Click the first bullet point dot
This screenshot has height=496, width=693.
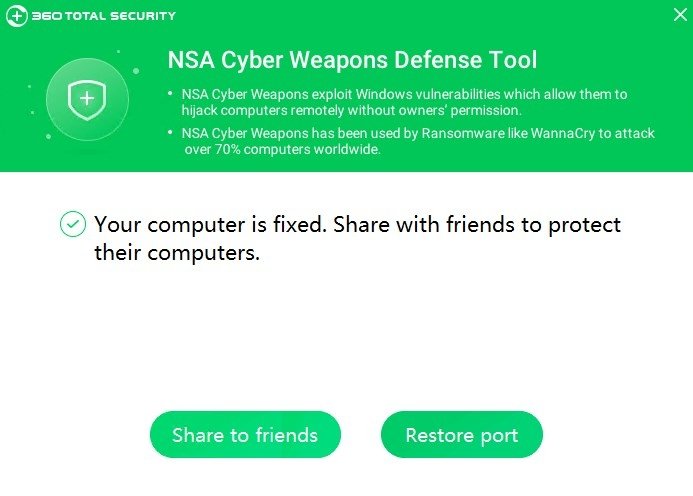[x=170, y=93]
